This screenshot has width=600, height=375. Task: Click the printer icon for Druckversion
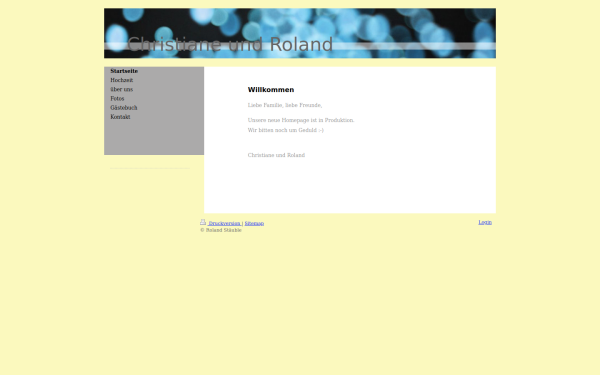(x=203, y=222)
